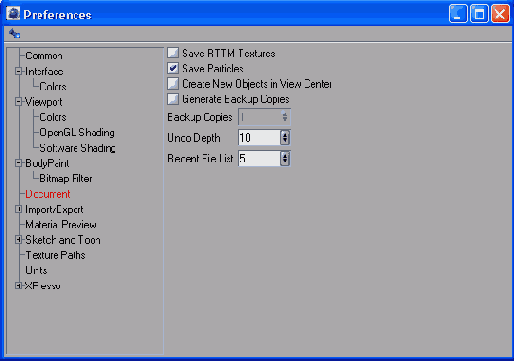Screen dimensions: 514x361
Task: Collapse the Interface tree node
Action: (18, 71)
